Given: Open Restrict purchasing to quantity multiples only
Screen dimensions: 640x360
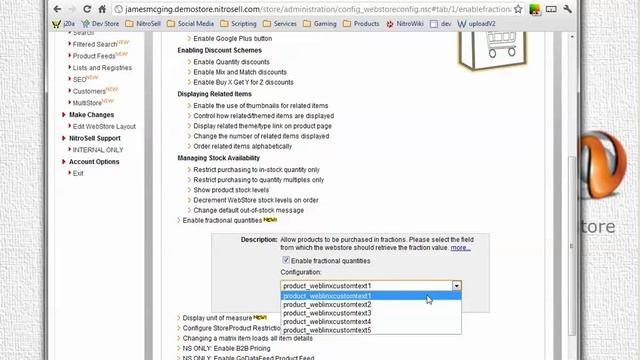Looking at the screenshot, I should pyautogui.click(x=258, y=180).
